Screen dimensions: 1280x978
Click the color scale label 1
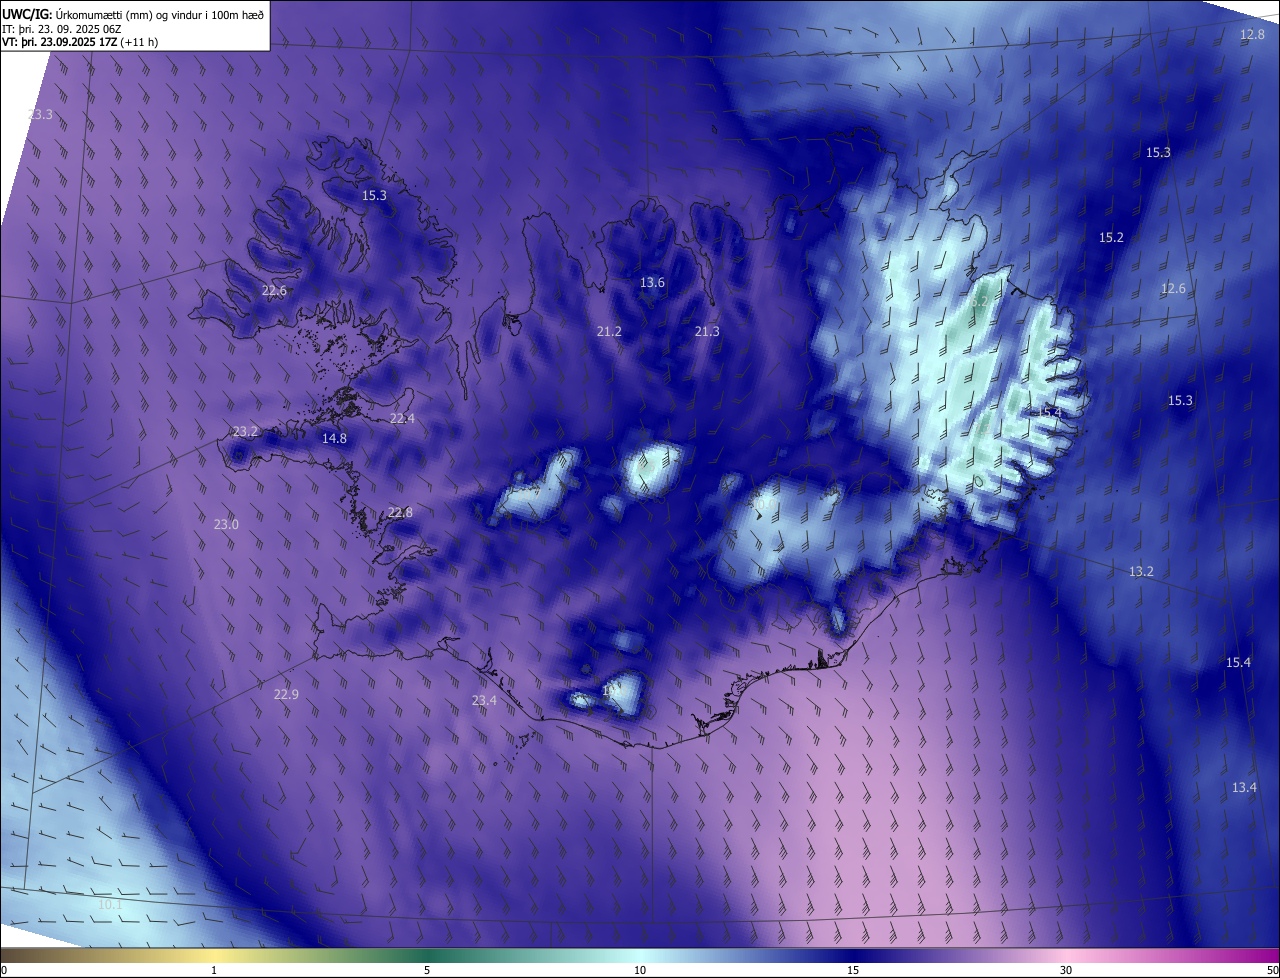click(214, 971)
